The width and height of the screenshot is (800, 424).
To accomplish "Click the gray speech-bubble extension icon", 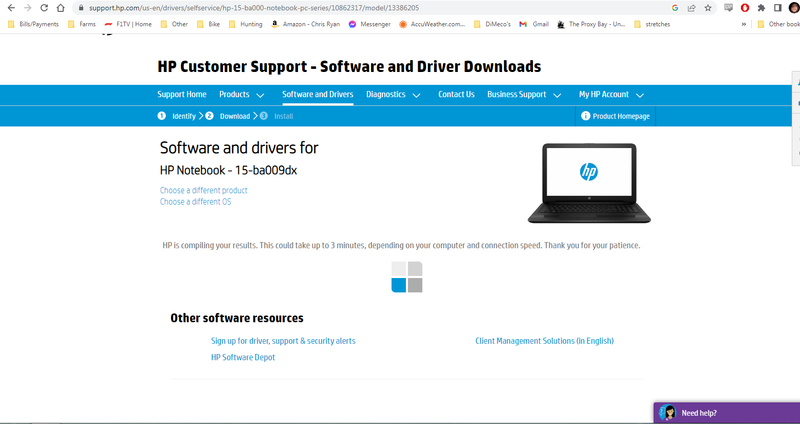I will point(729,8).
